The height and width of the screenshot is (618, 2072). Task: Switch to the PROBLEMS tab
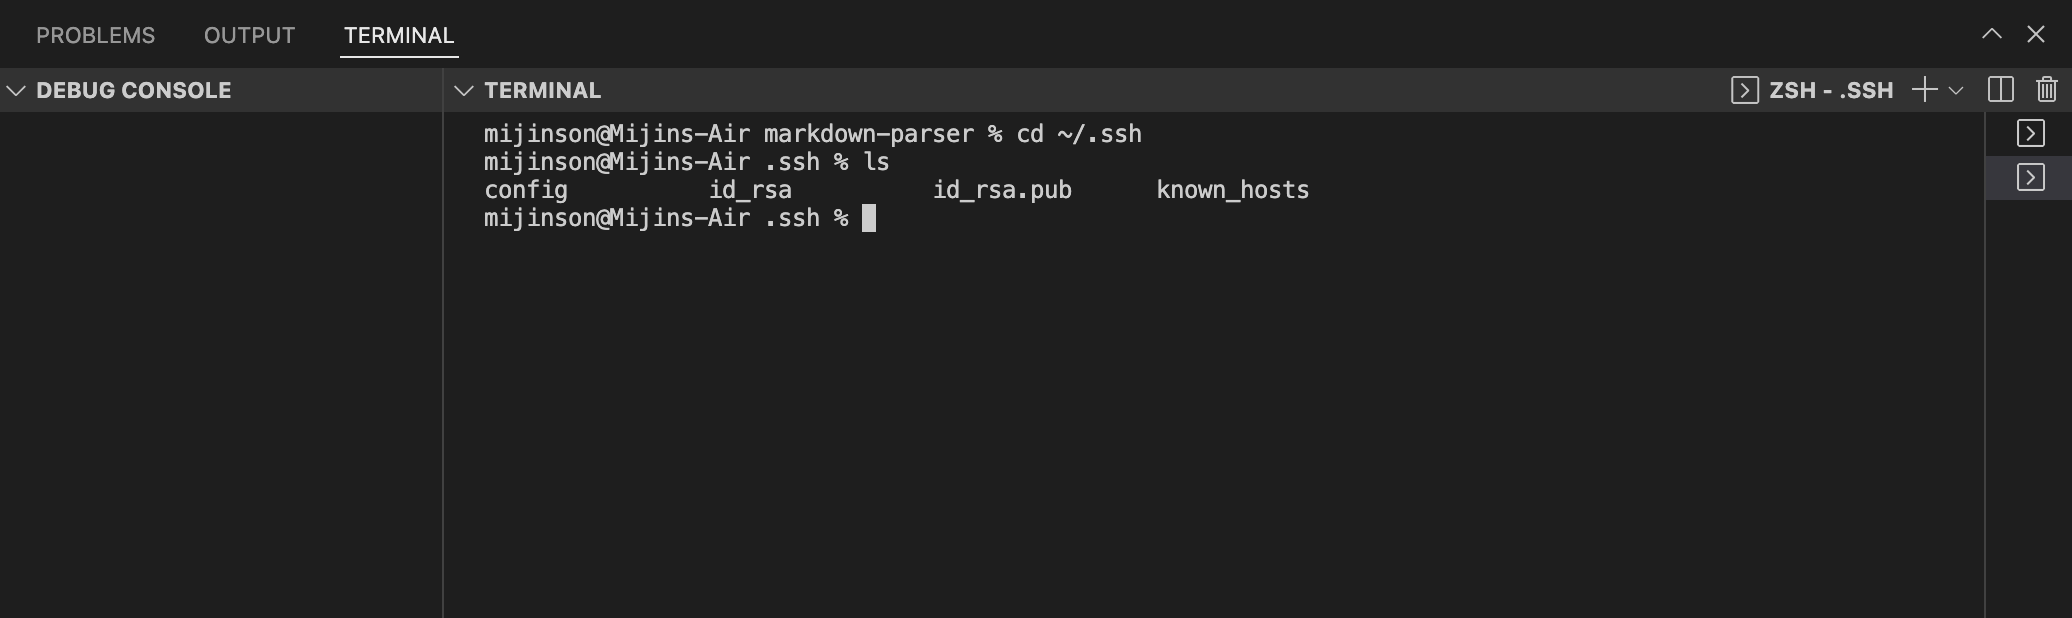[x=96, y=36]
